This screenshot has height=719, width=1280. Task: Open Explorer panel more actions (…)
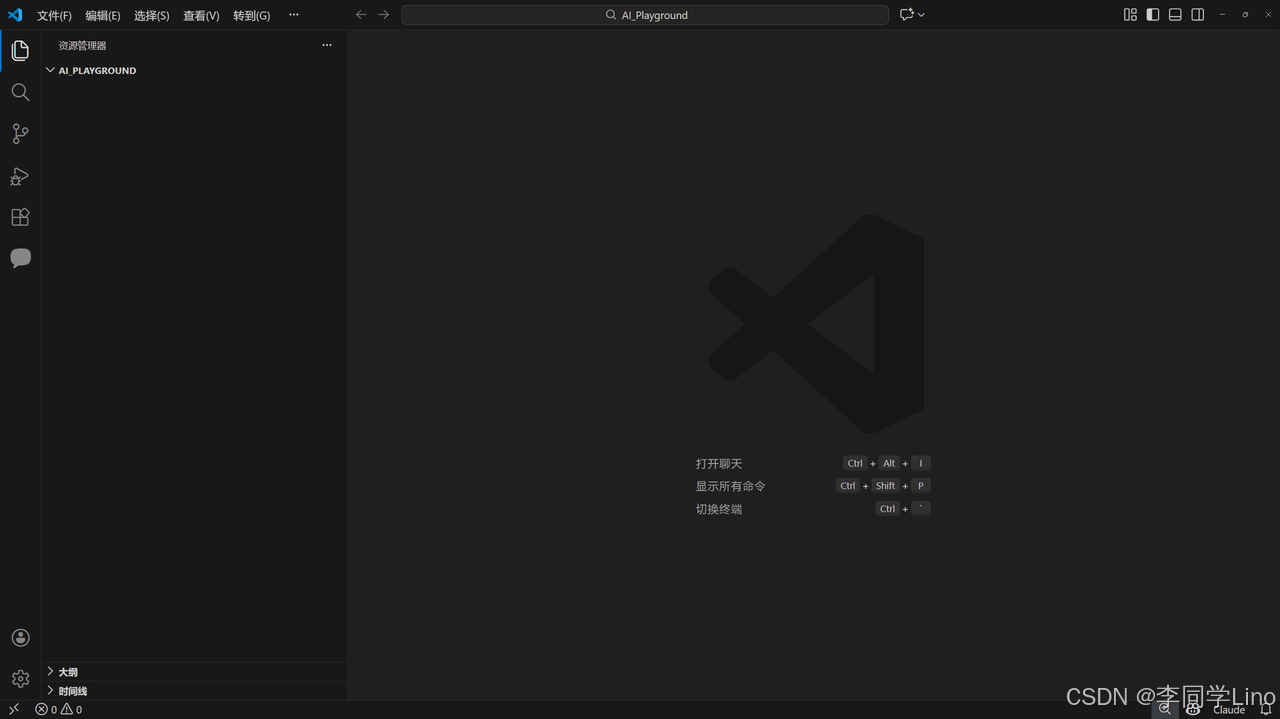coord(327,45)
